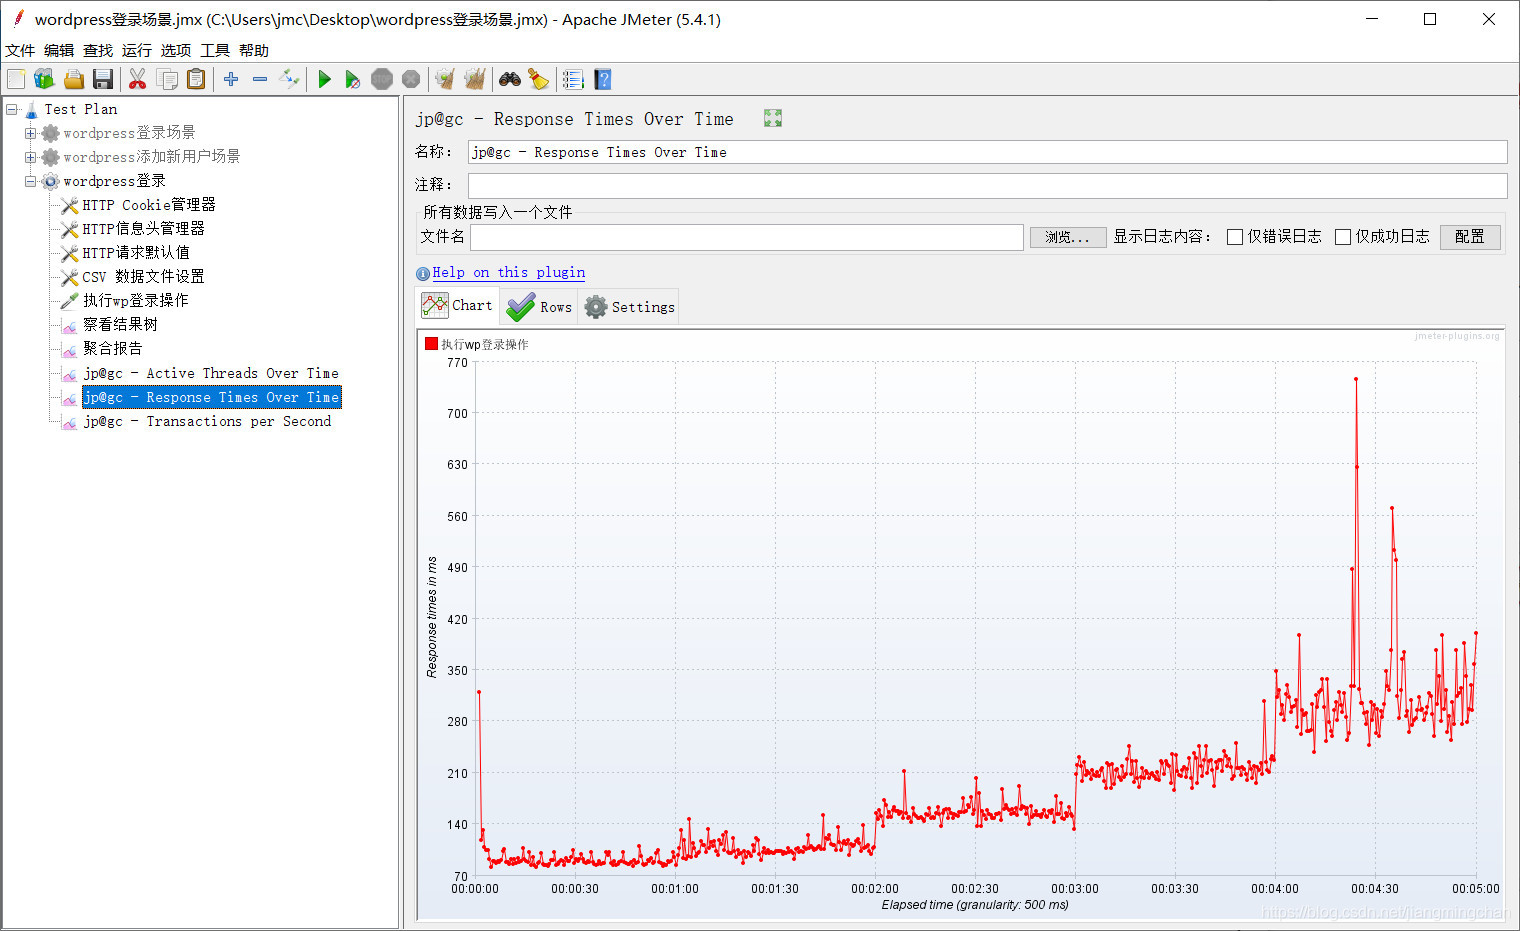Focus the 名称 name input field
Image resolution: width=1520 pixels, height=931 pixels.
click(x=987, y=152)
